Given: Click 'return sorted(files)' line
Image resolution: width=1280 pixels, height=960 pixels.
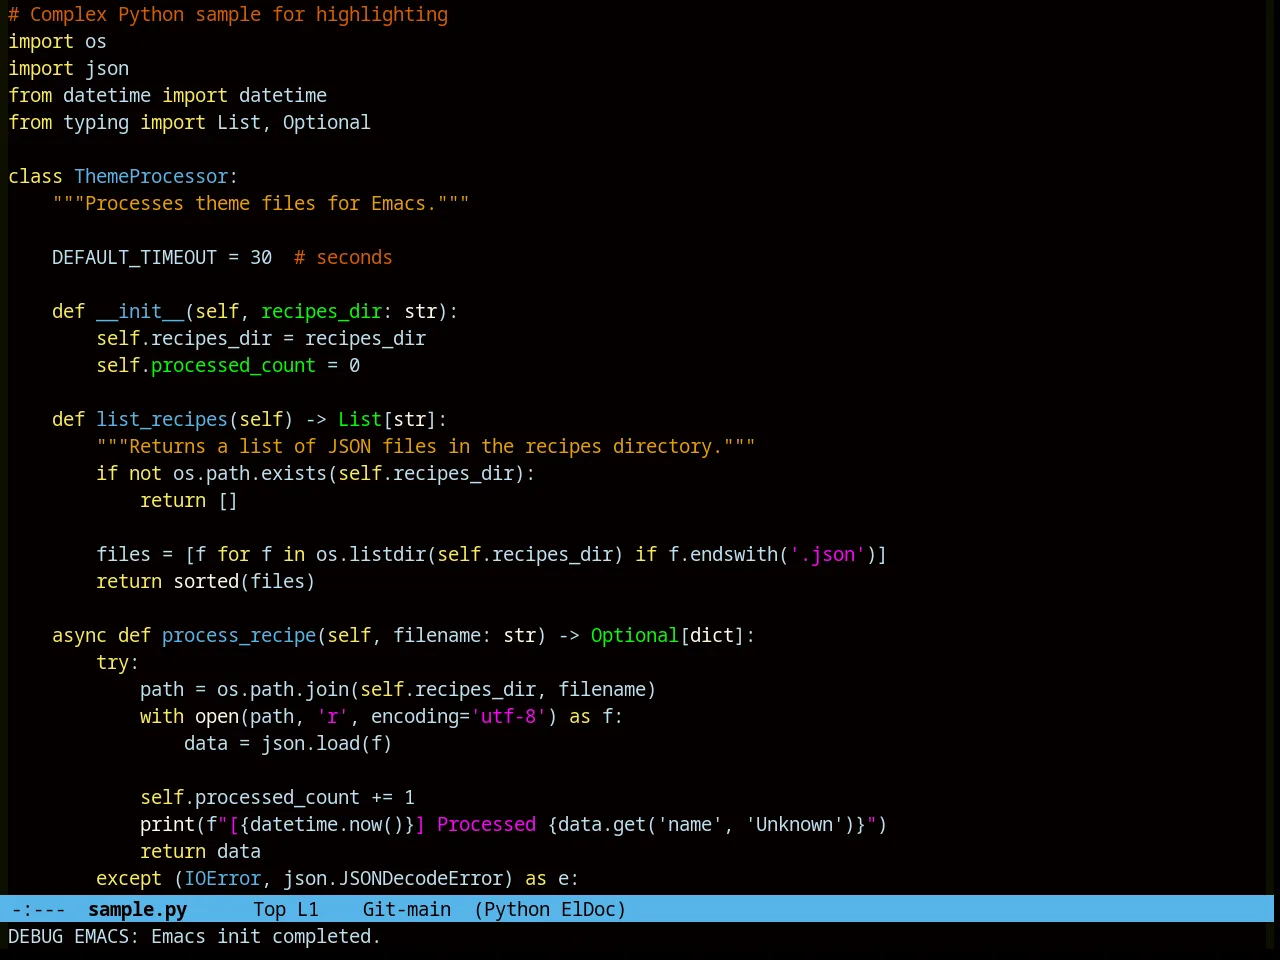Looking at the screenshot, I should pos(206,581).
